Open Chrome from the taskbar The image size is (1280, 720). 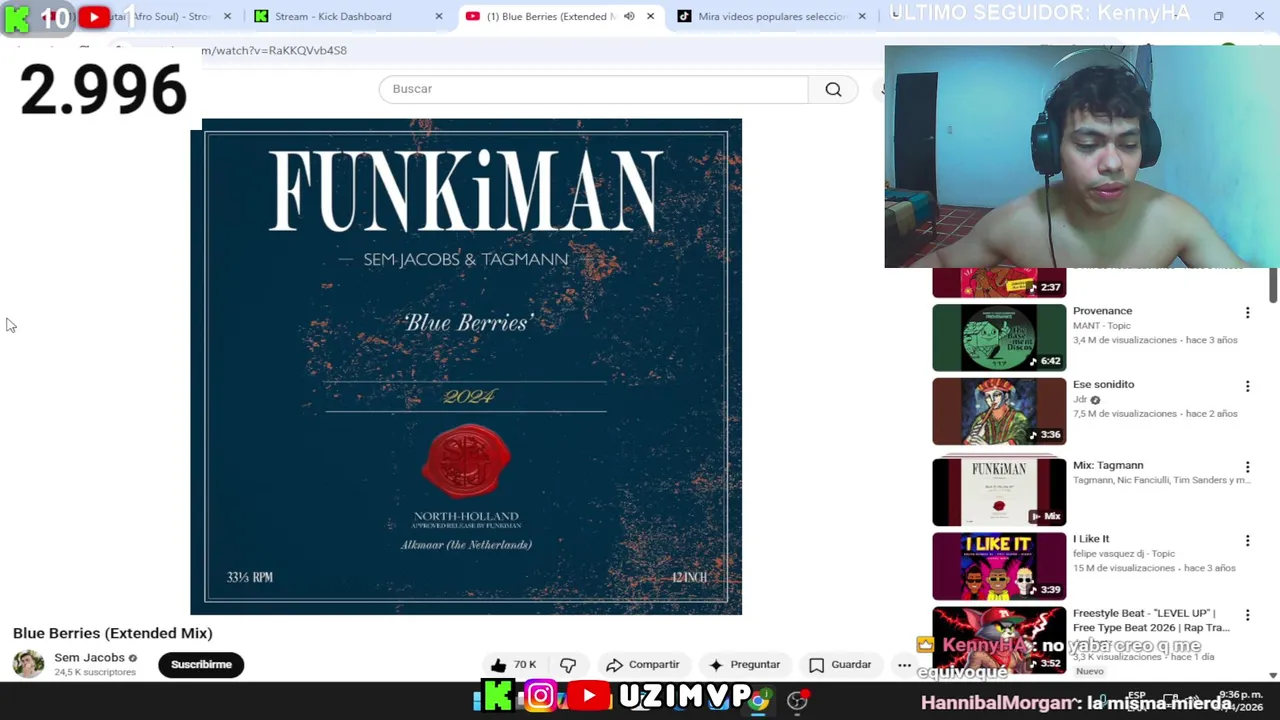(759, 700)
